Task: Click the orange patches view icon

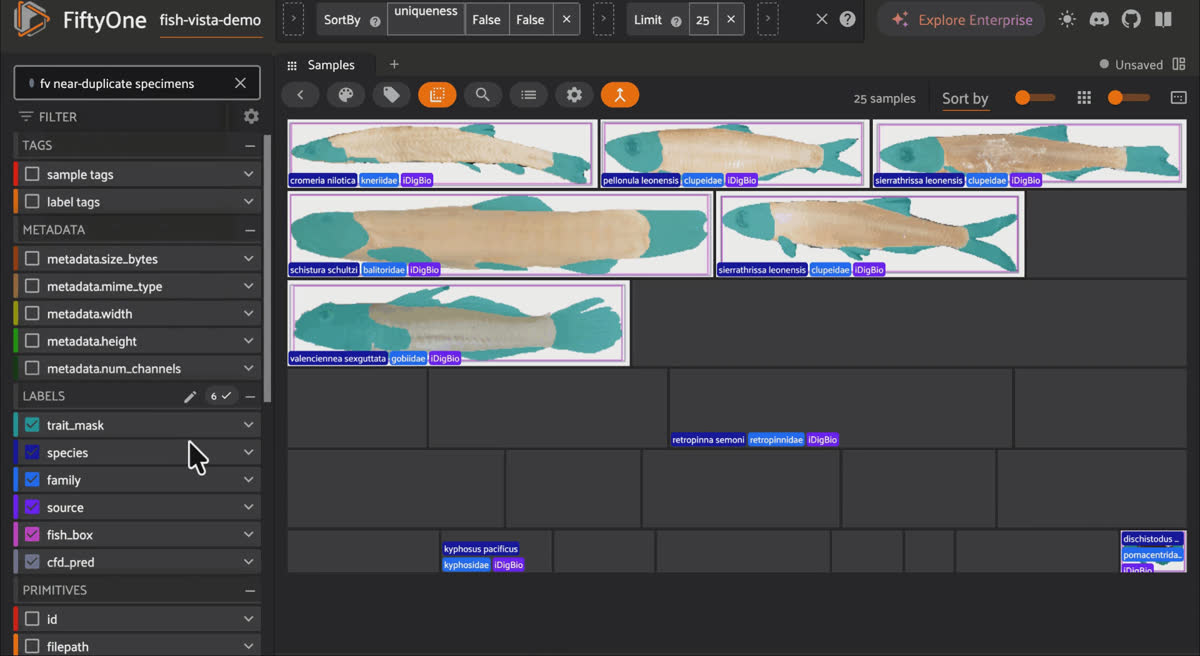Action: (437, 95)
